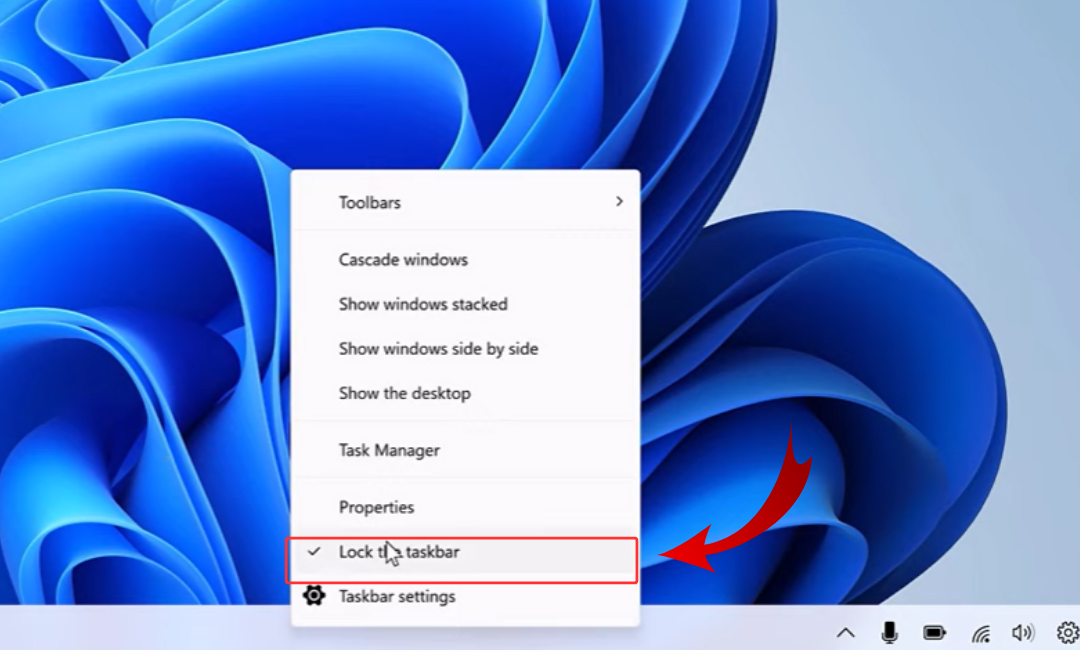The height and width of the screenshot is (650, 1080).
Task: Click the gear icon beside Taskbar settings
Action: click(315, 595)
